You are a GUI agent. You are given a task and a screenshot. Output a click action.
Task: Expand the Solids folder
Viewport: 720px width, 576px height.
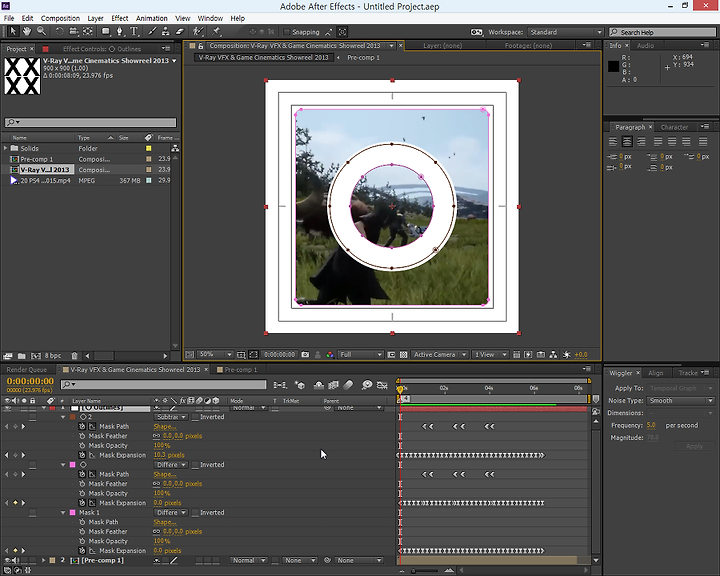6,148
